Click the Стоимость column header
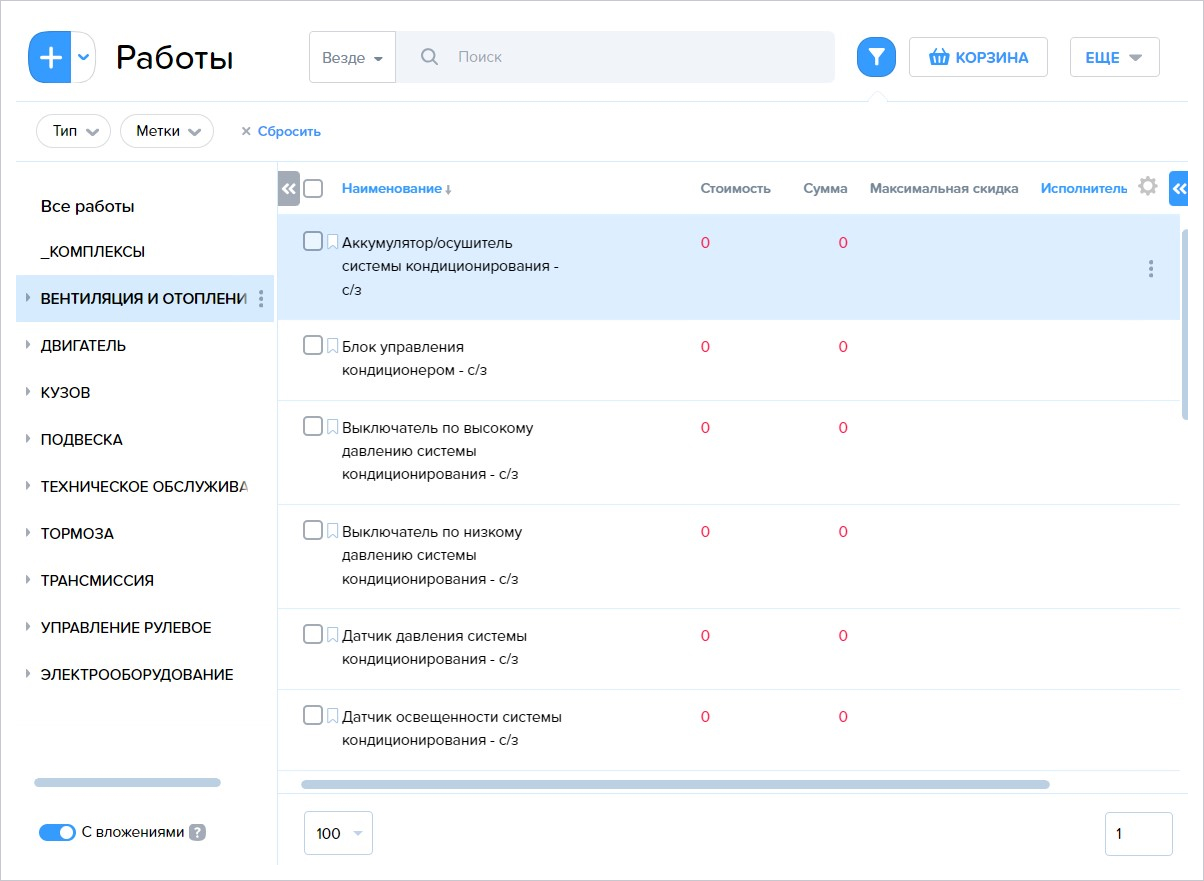Image resolution: width=1204 pixels, height=881 pixels. (x=736, y=188)
